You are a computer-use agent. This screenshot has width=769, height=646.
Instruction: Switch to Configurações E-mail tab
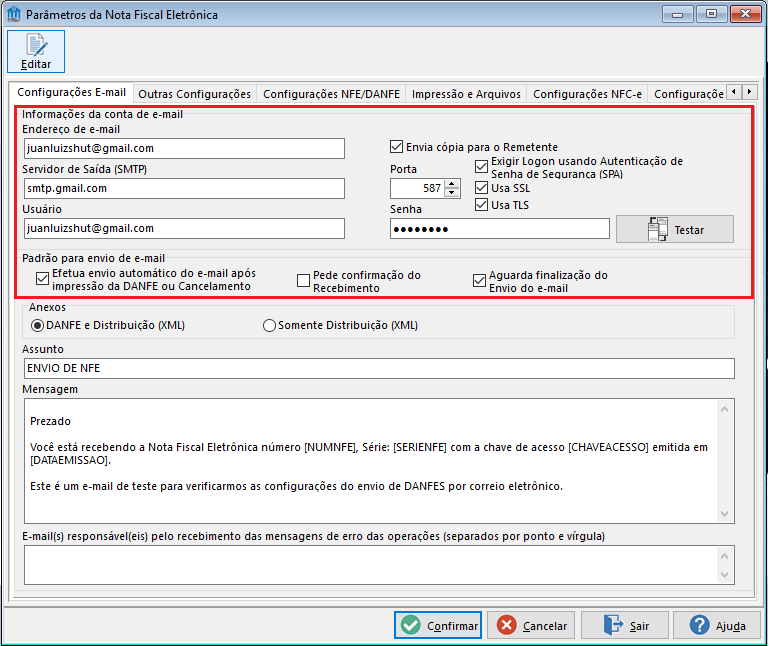click(72, 92)
